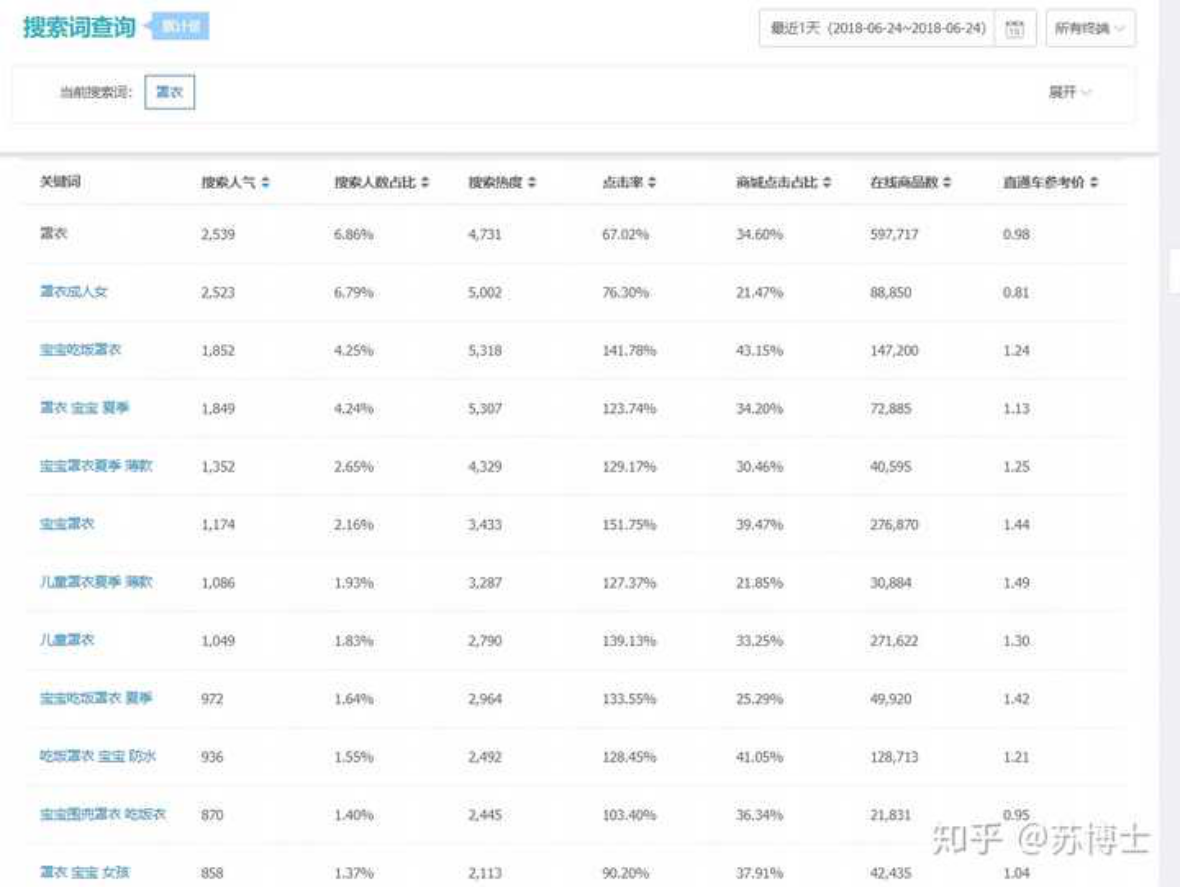1180x887 pixels.
Task: Sort by 点击率 column arrows
Action: pos(652,182)
